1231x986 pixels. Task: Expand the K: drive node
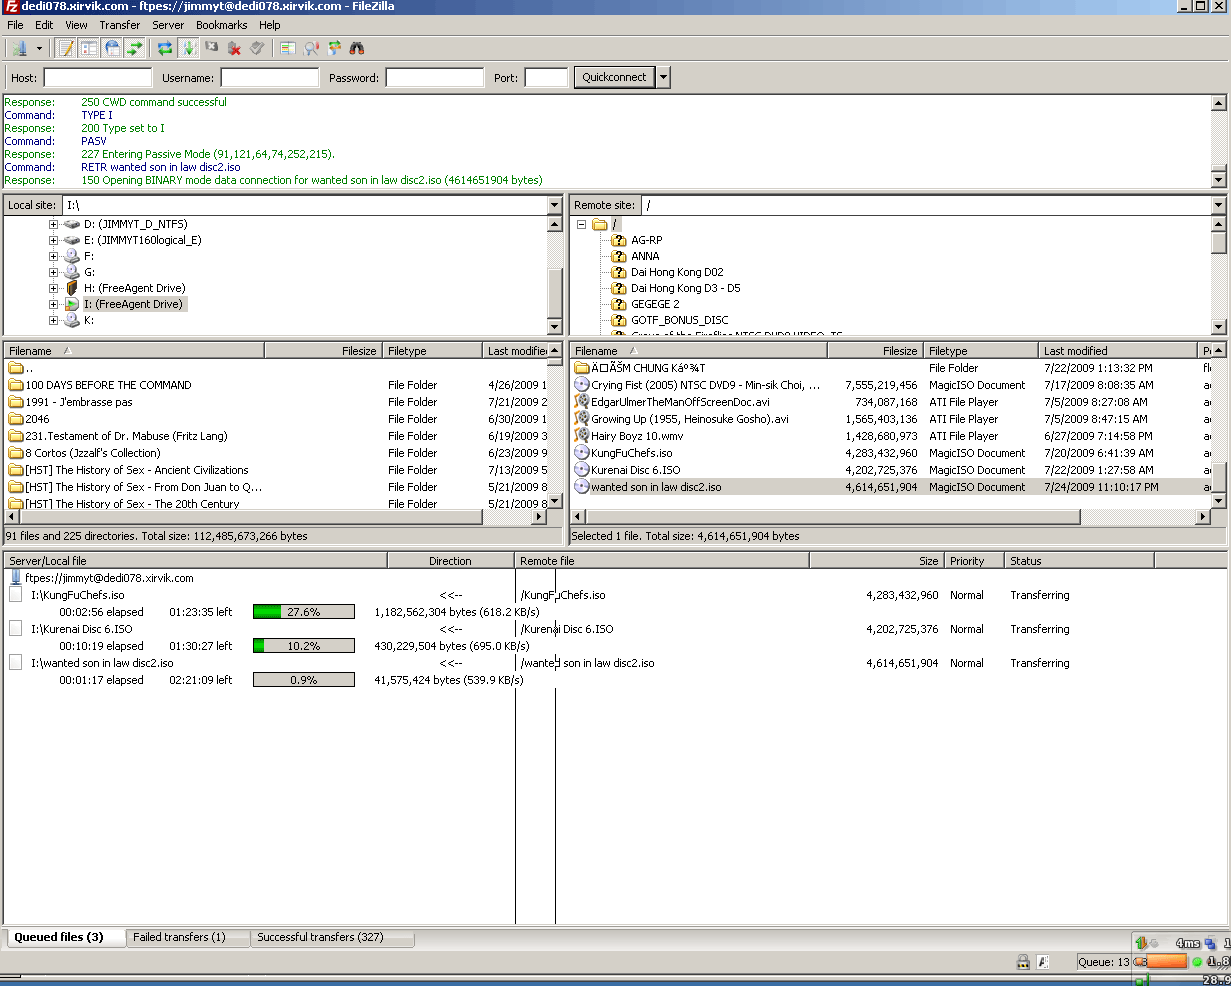(54, 320)
